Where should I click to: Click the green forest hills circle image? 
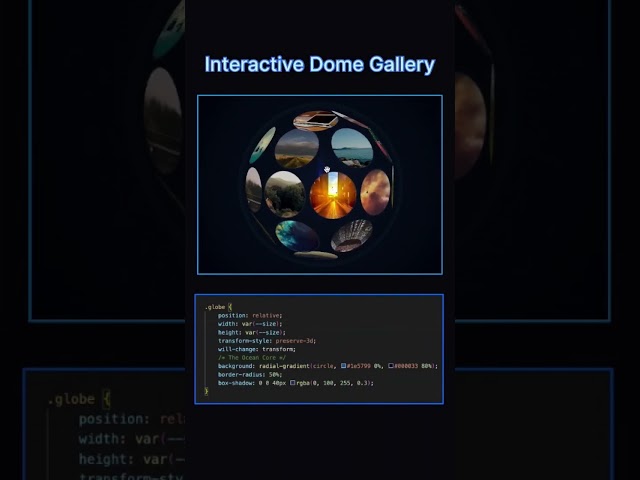click(285, 194)
